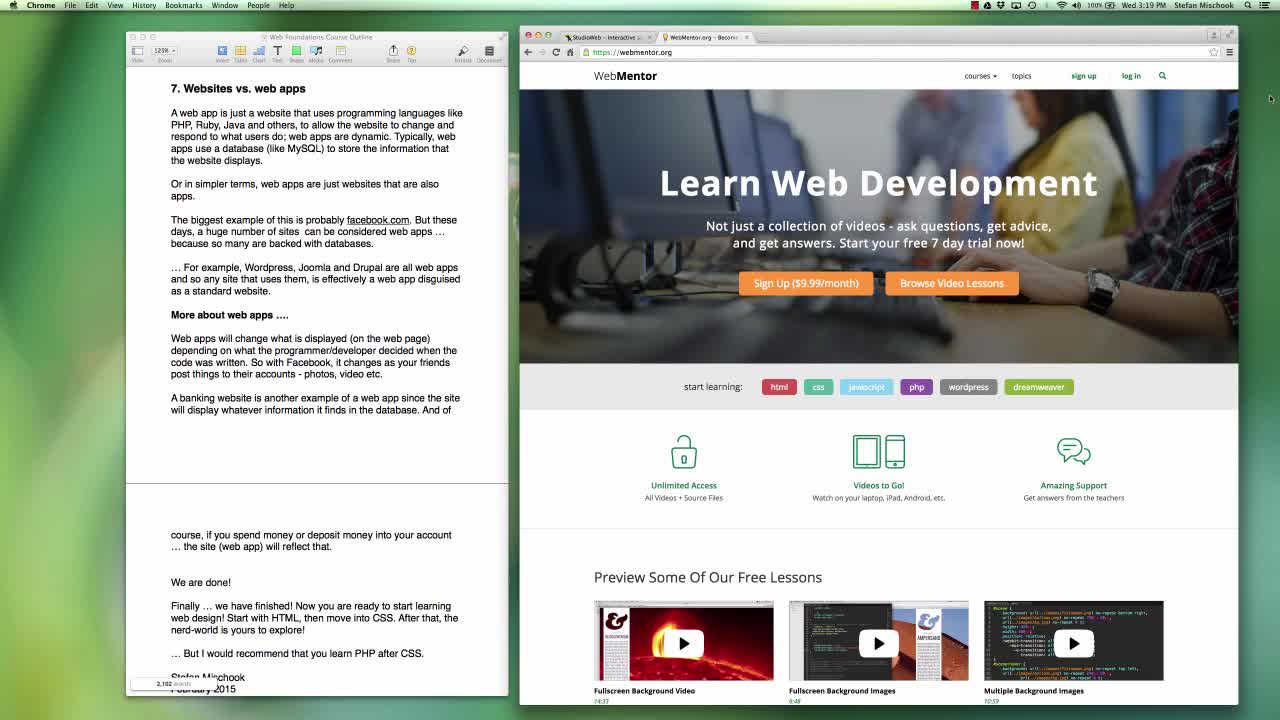Open the 125% zoom dropdown in Pages

point(164,51)
